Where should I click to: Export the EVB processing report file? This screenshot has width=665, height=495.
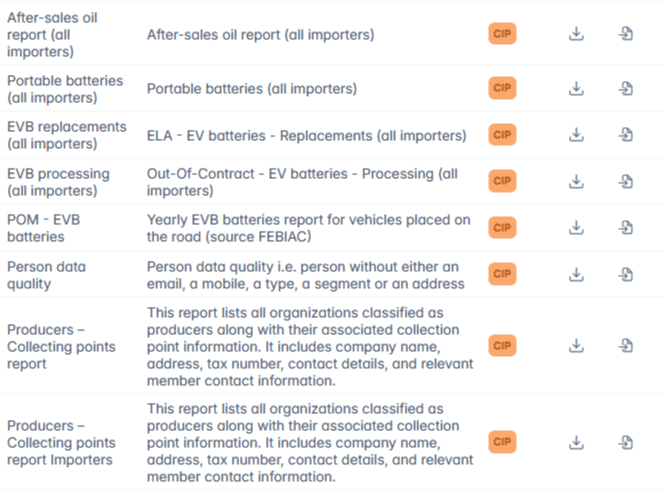pos(626,181)
